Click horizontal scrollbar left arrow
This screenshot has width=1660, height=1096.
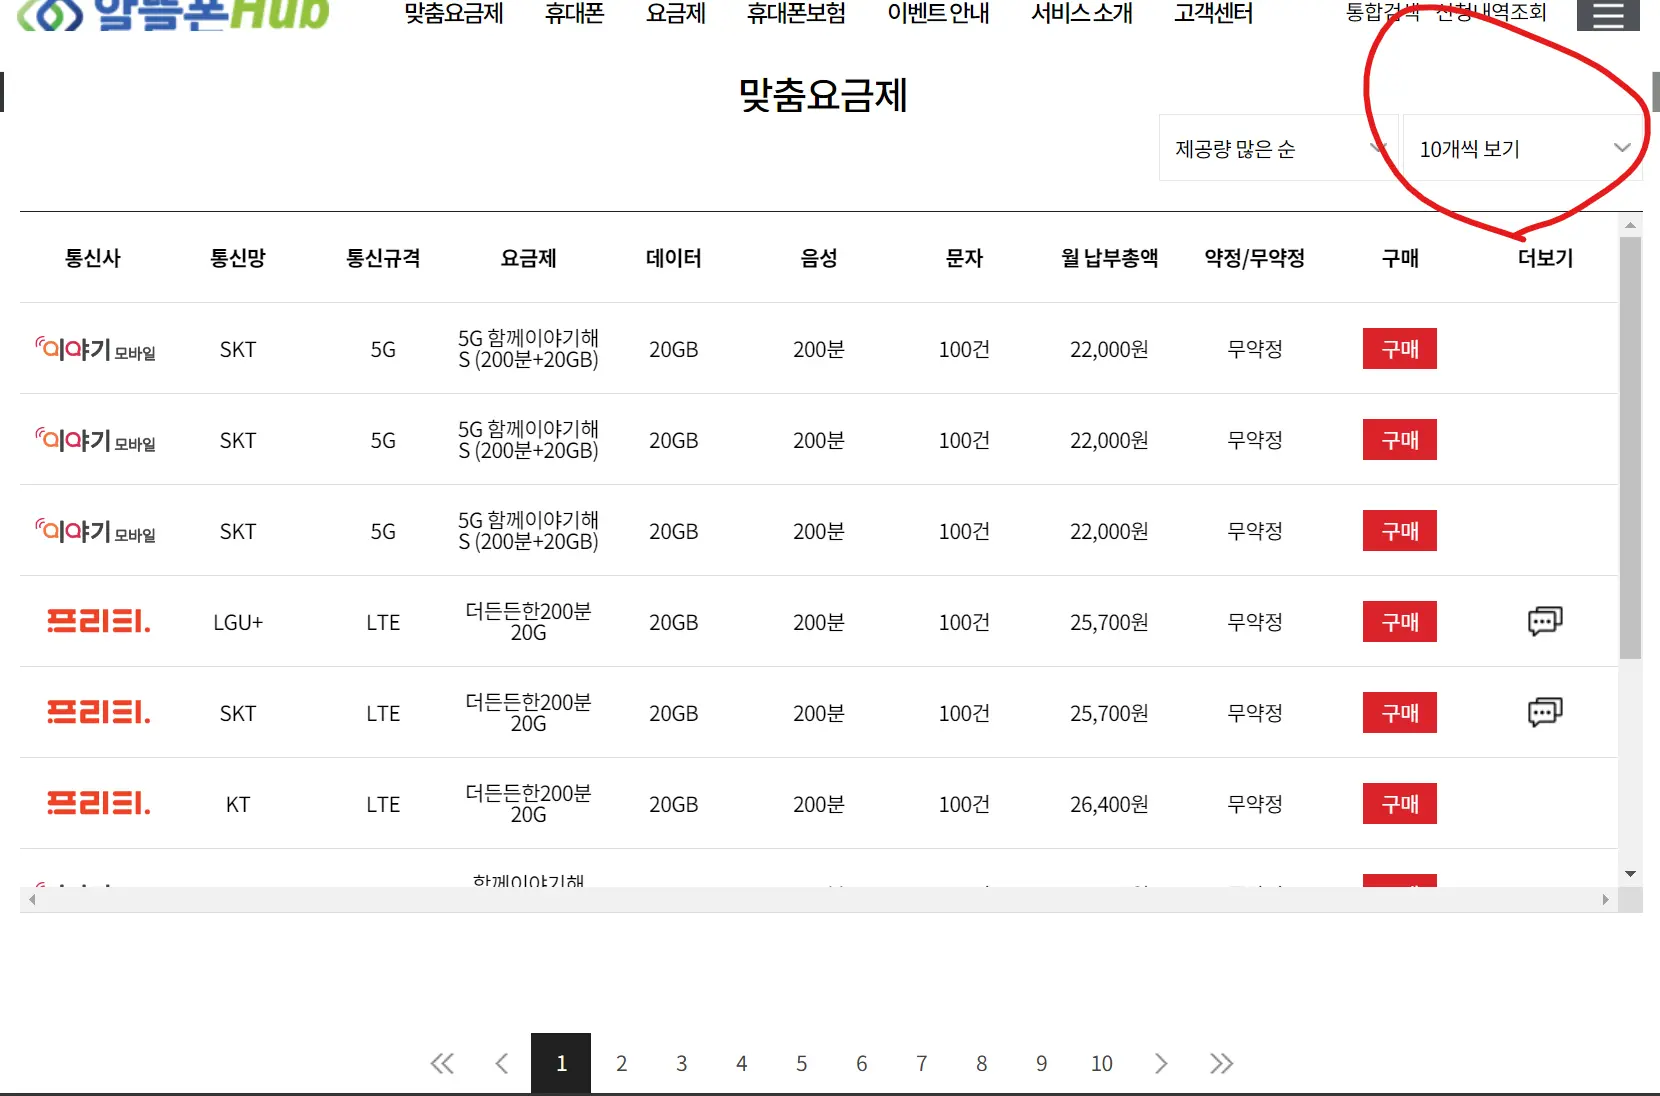(32, 900)
